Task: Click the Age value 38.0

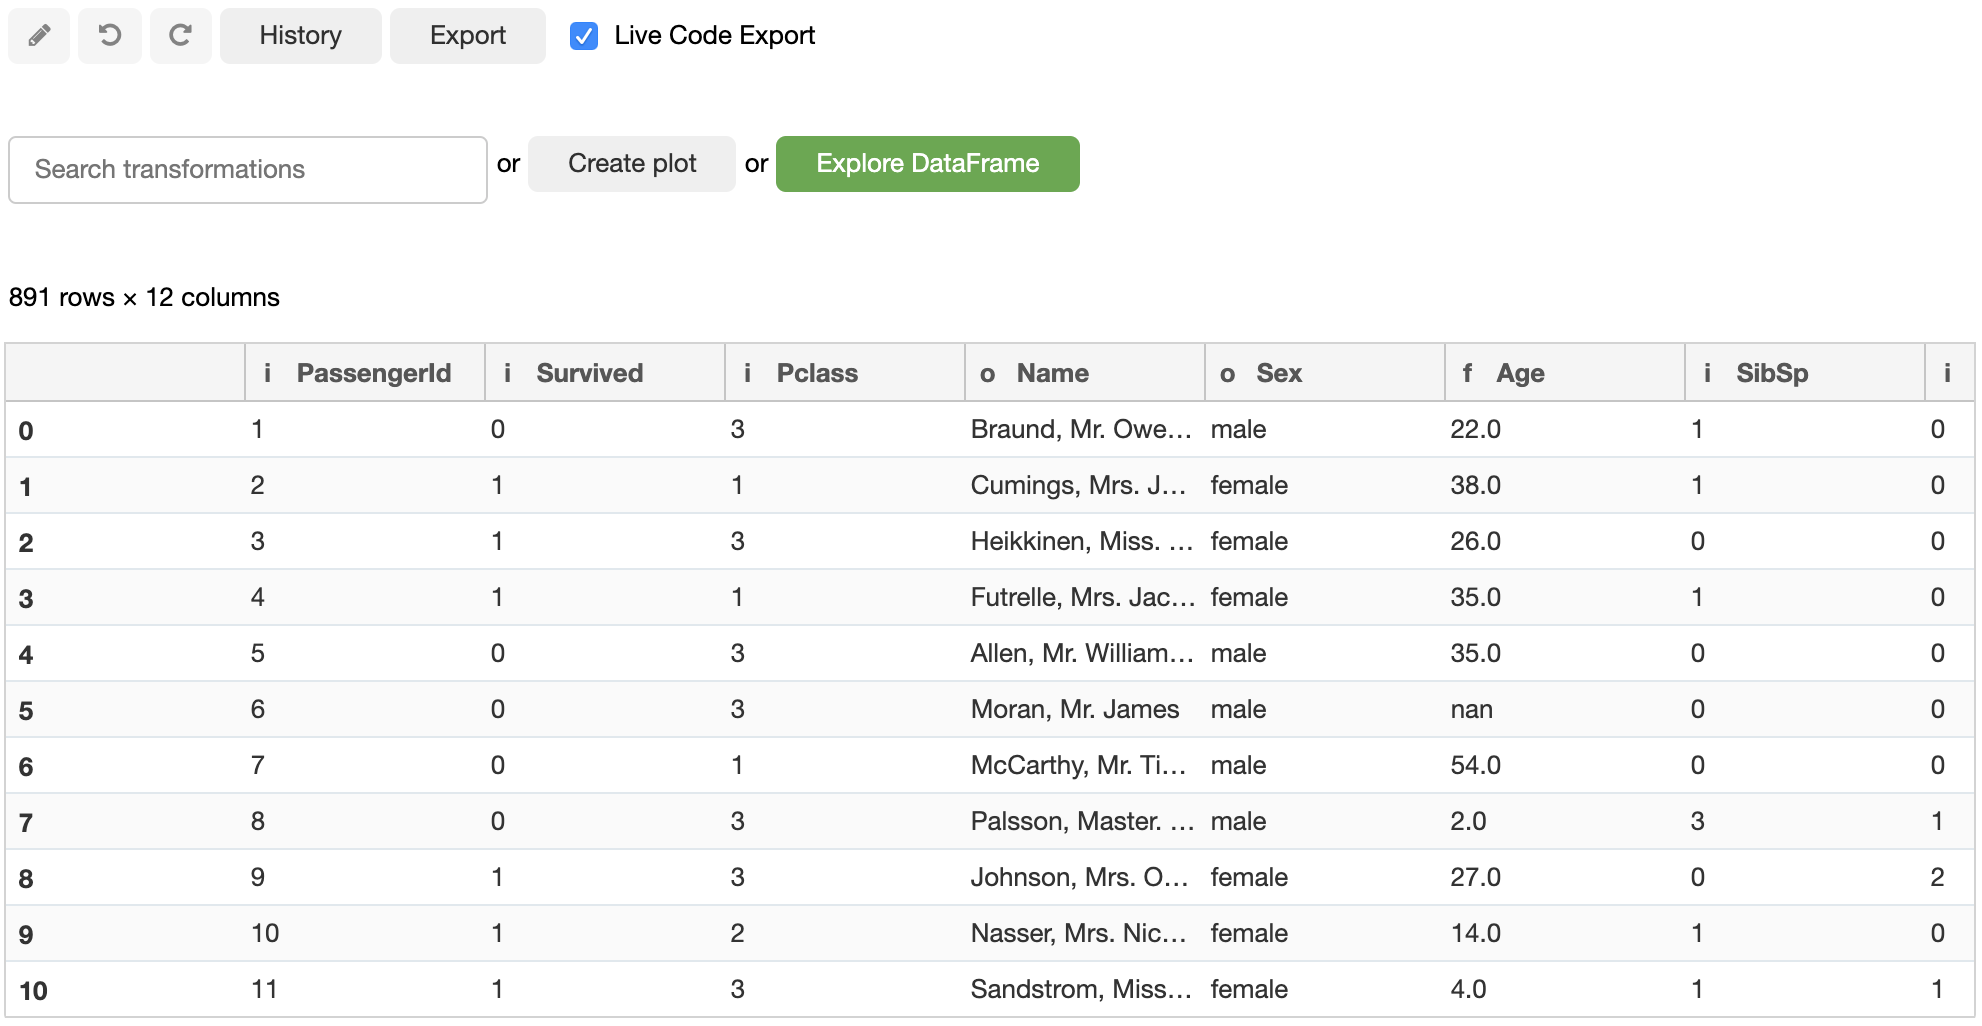Action: click(x=1476, y=486)
